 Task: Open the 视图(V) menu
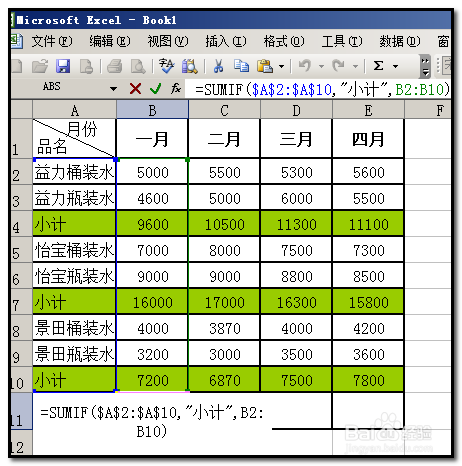[168, 41]
